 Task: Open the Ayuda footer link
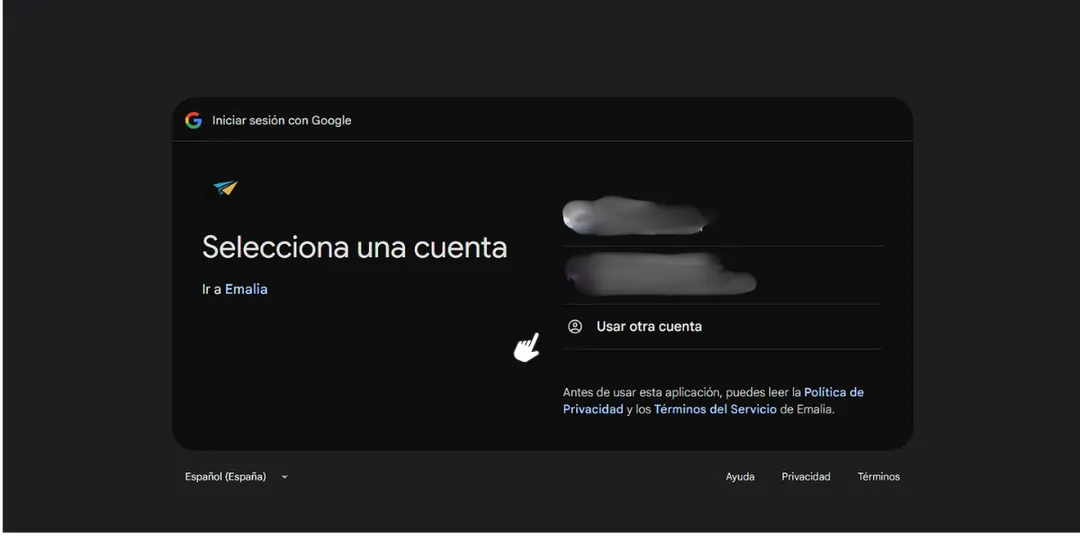coord(740,477)
